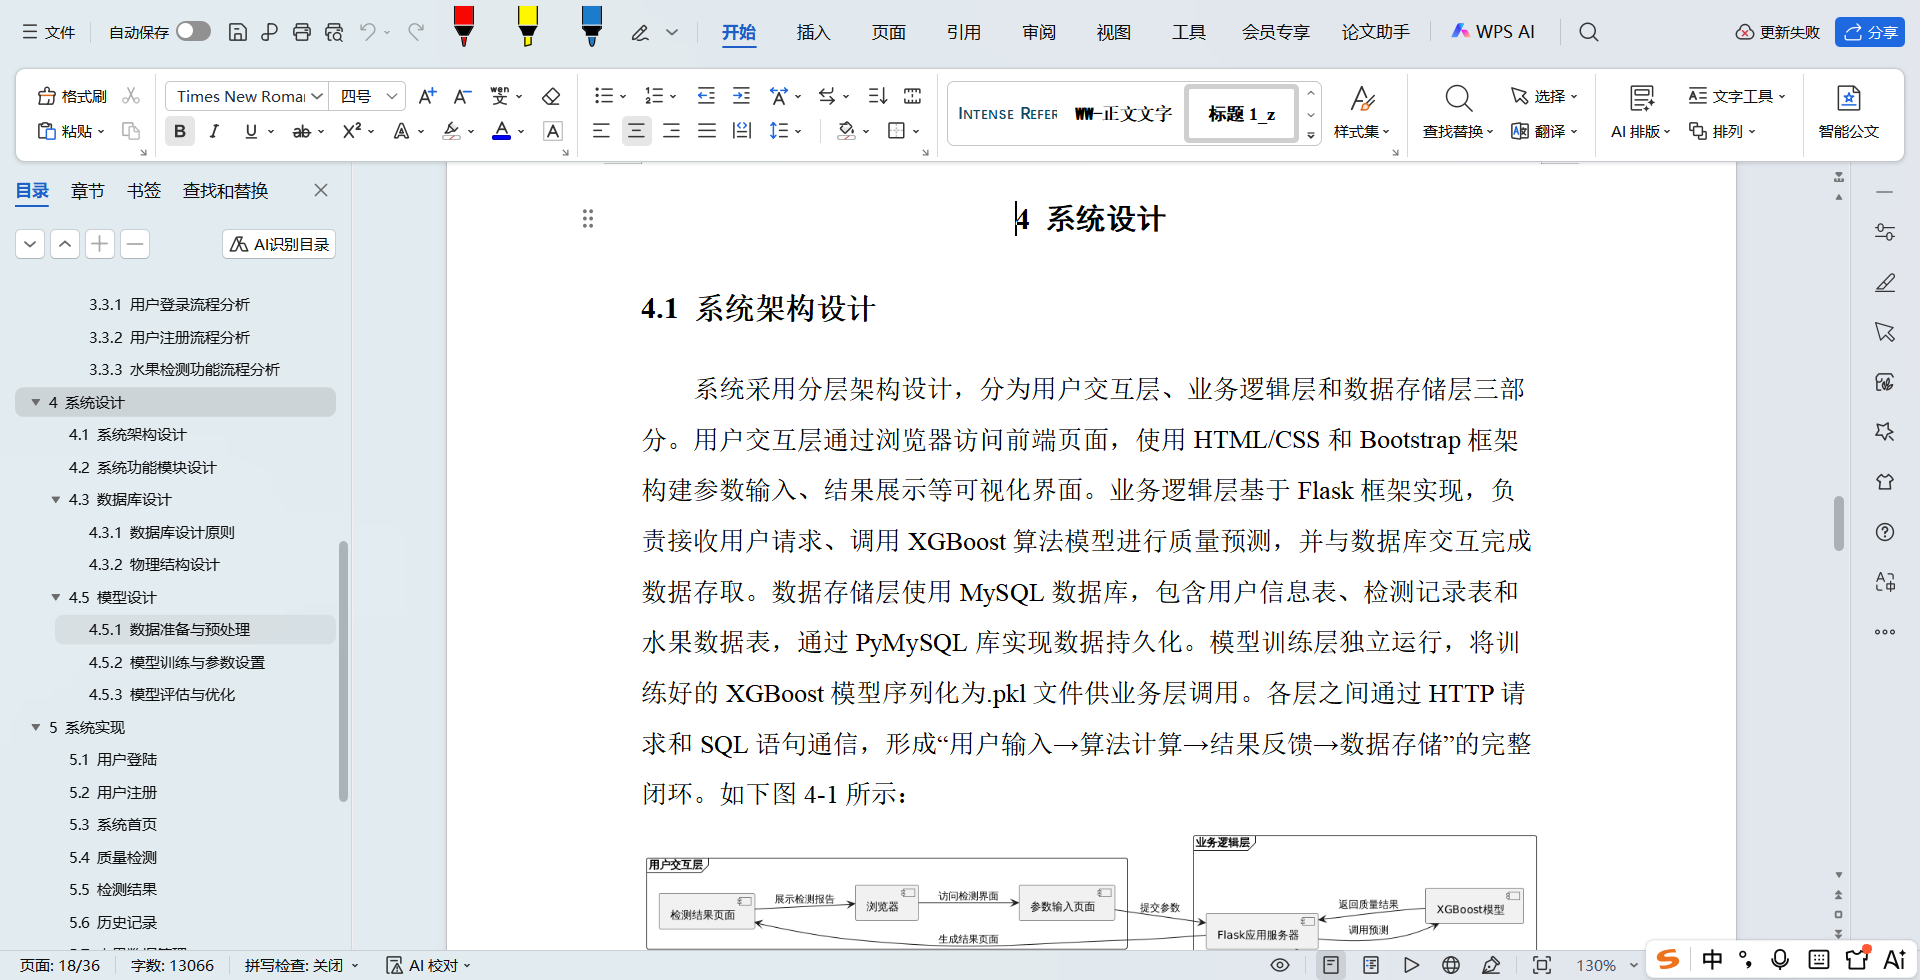
Task: Click the WPS AI button
Action: (x=1492, y=32)
